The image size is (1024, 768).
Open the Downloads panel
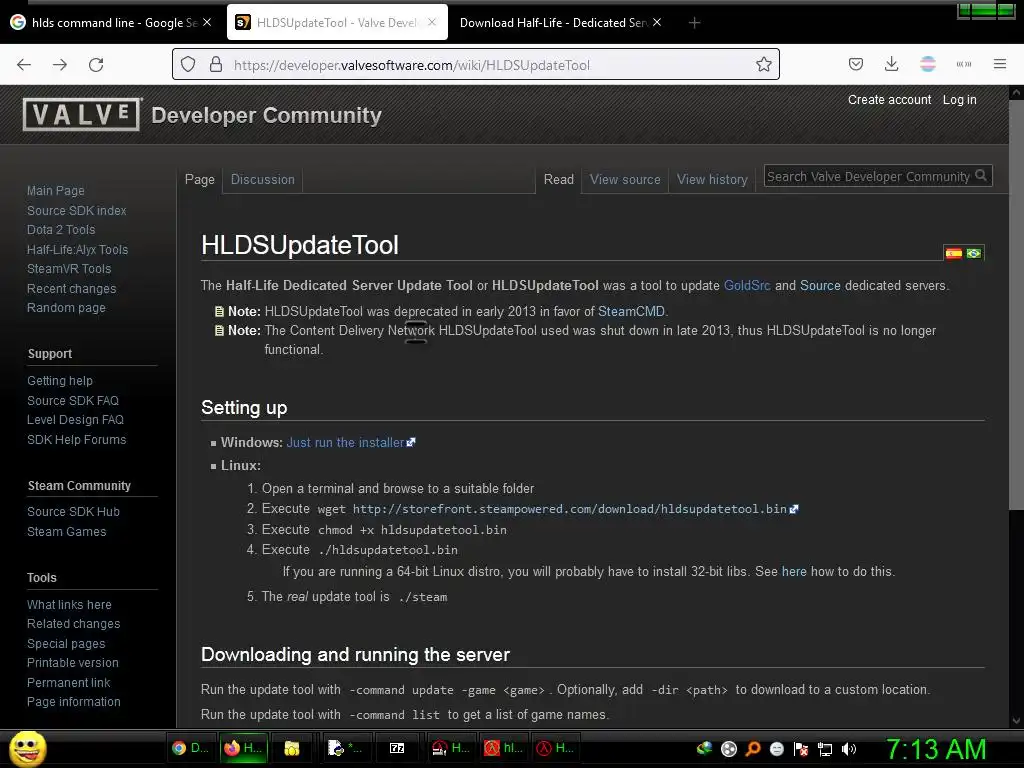point(891,64)
